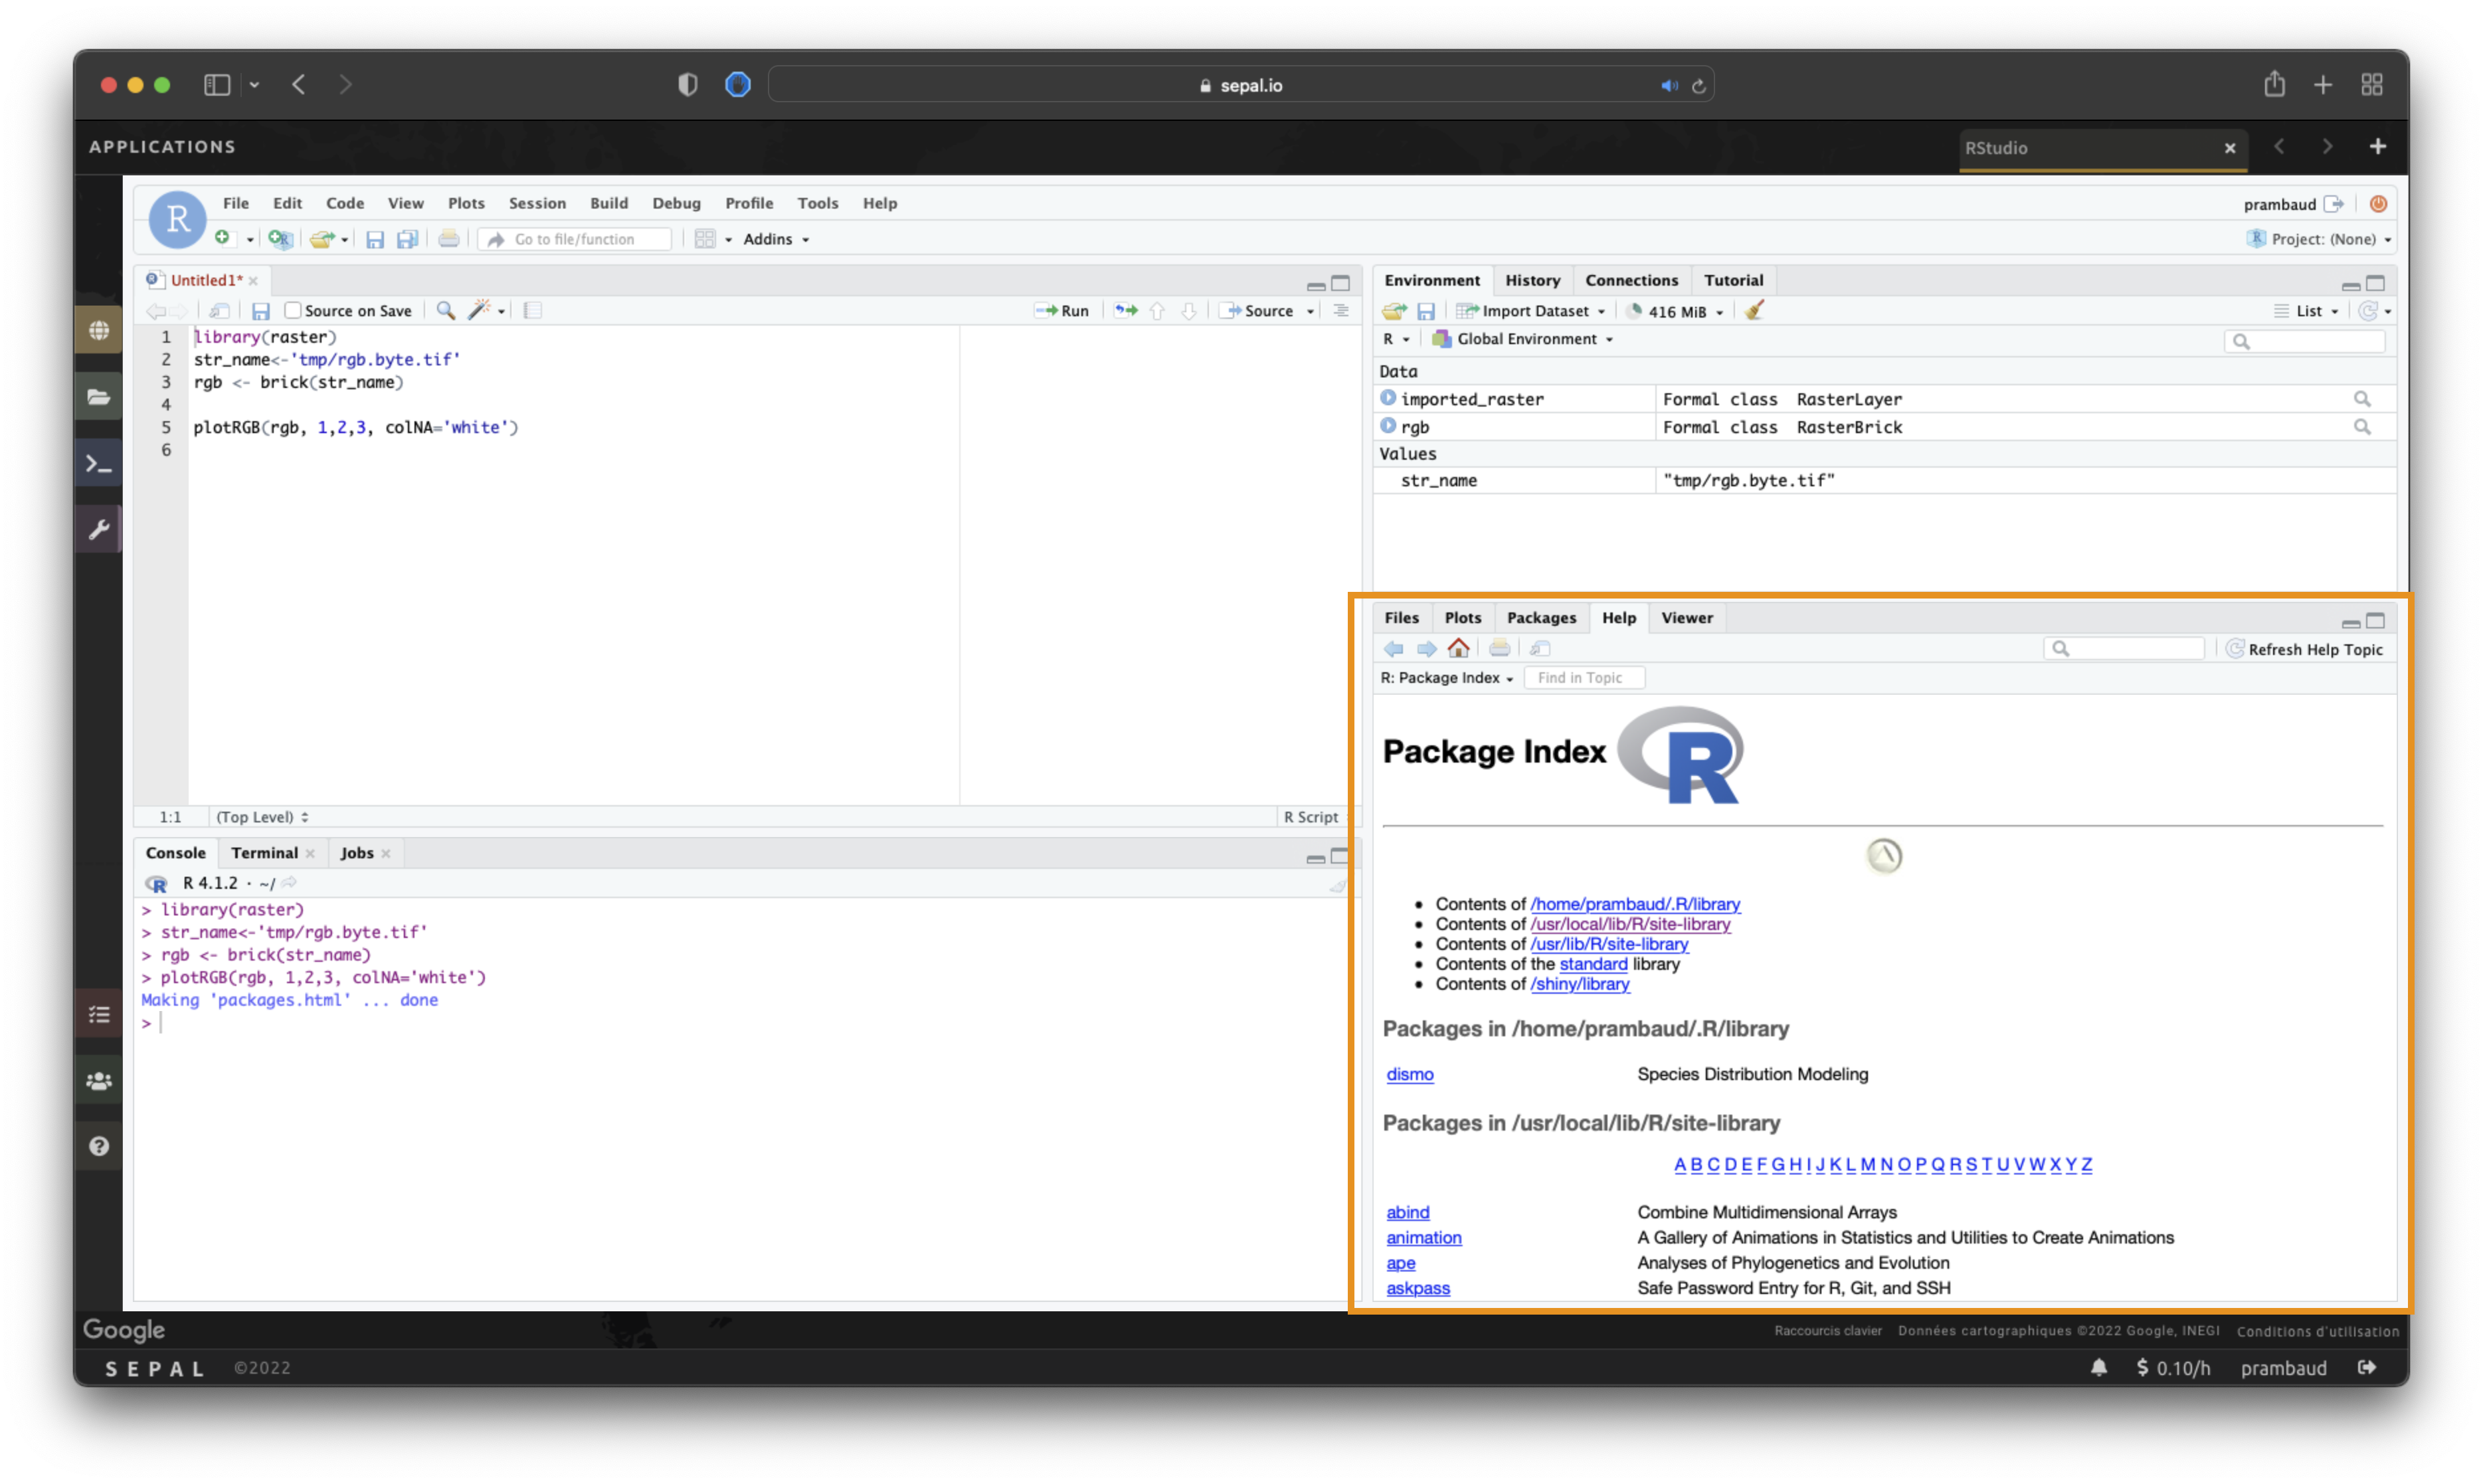The image size is (2483, 1484).
Task: Click the Refresh Help Topic button
Action: [2304, 649]
